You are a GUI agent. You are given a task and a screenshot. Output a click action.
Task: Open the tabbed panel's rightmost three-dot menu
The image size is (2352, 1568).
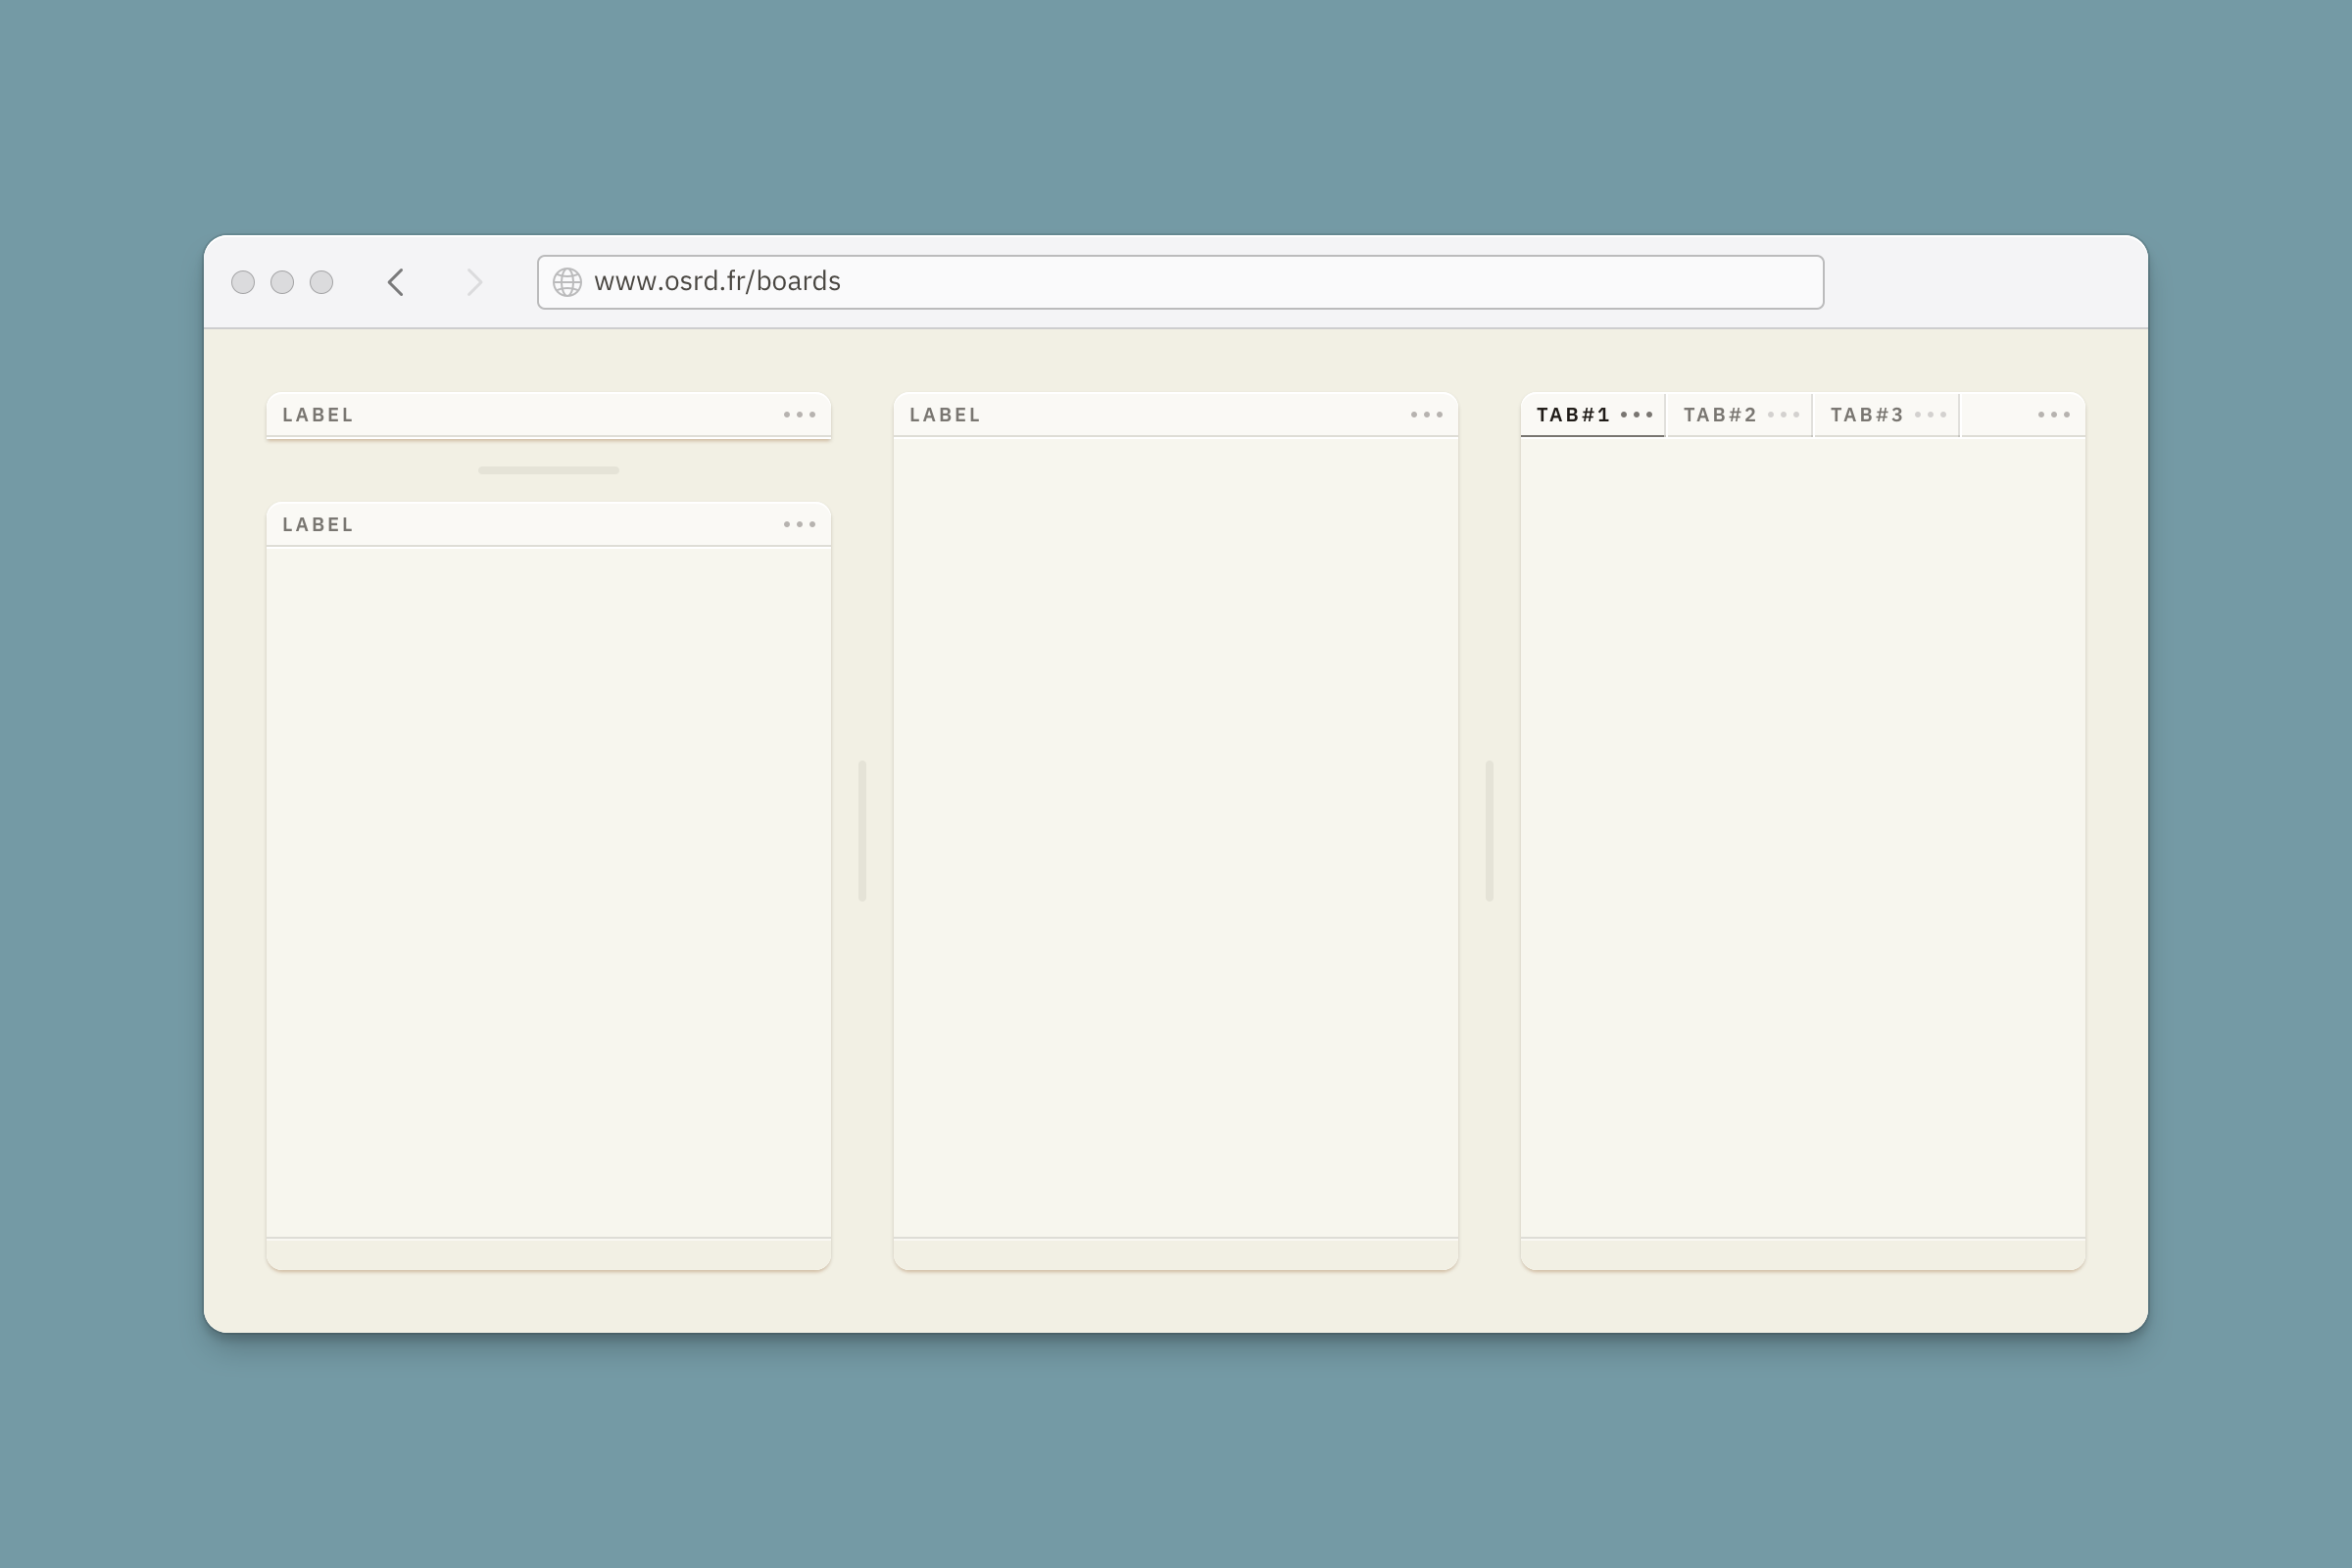[2053, 415]
